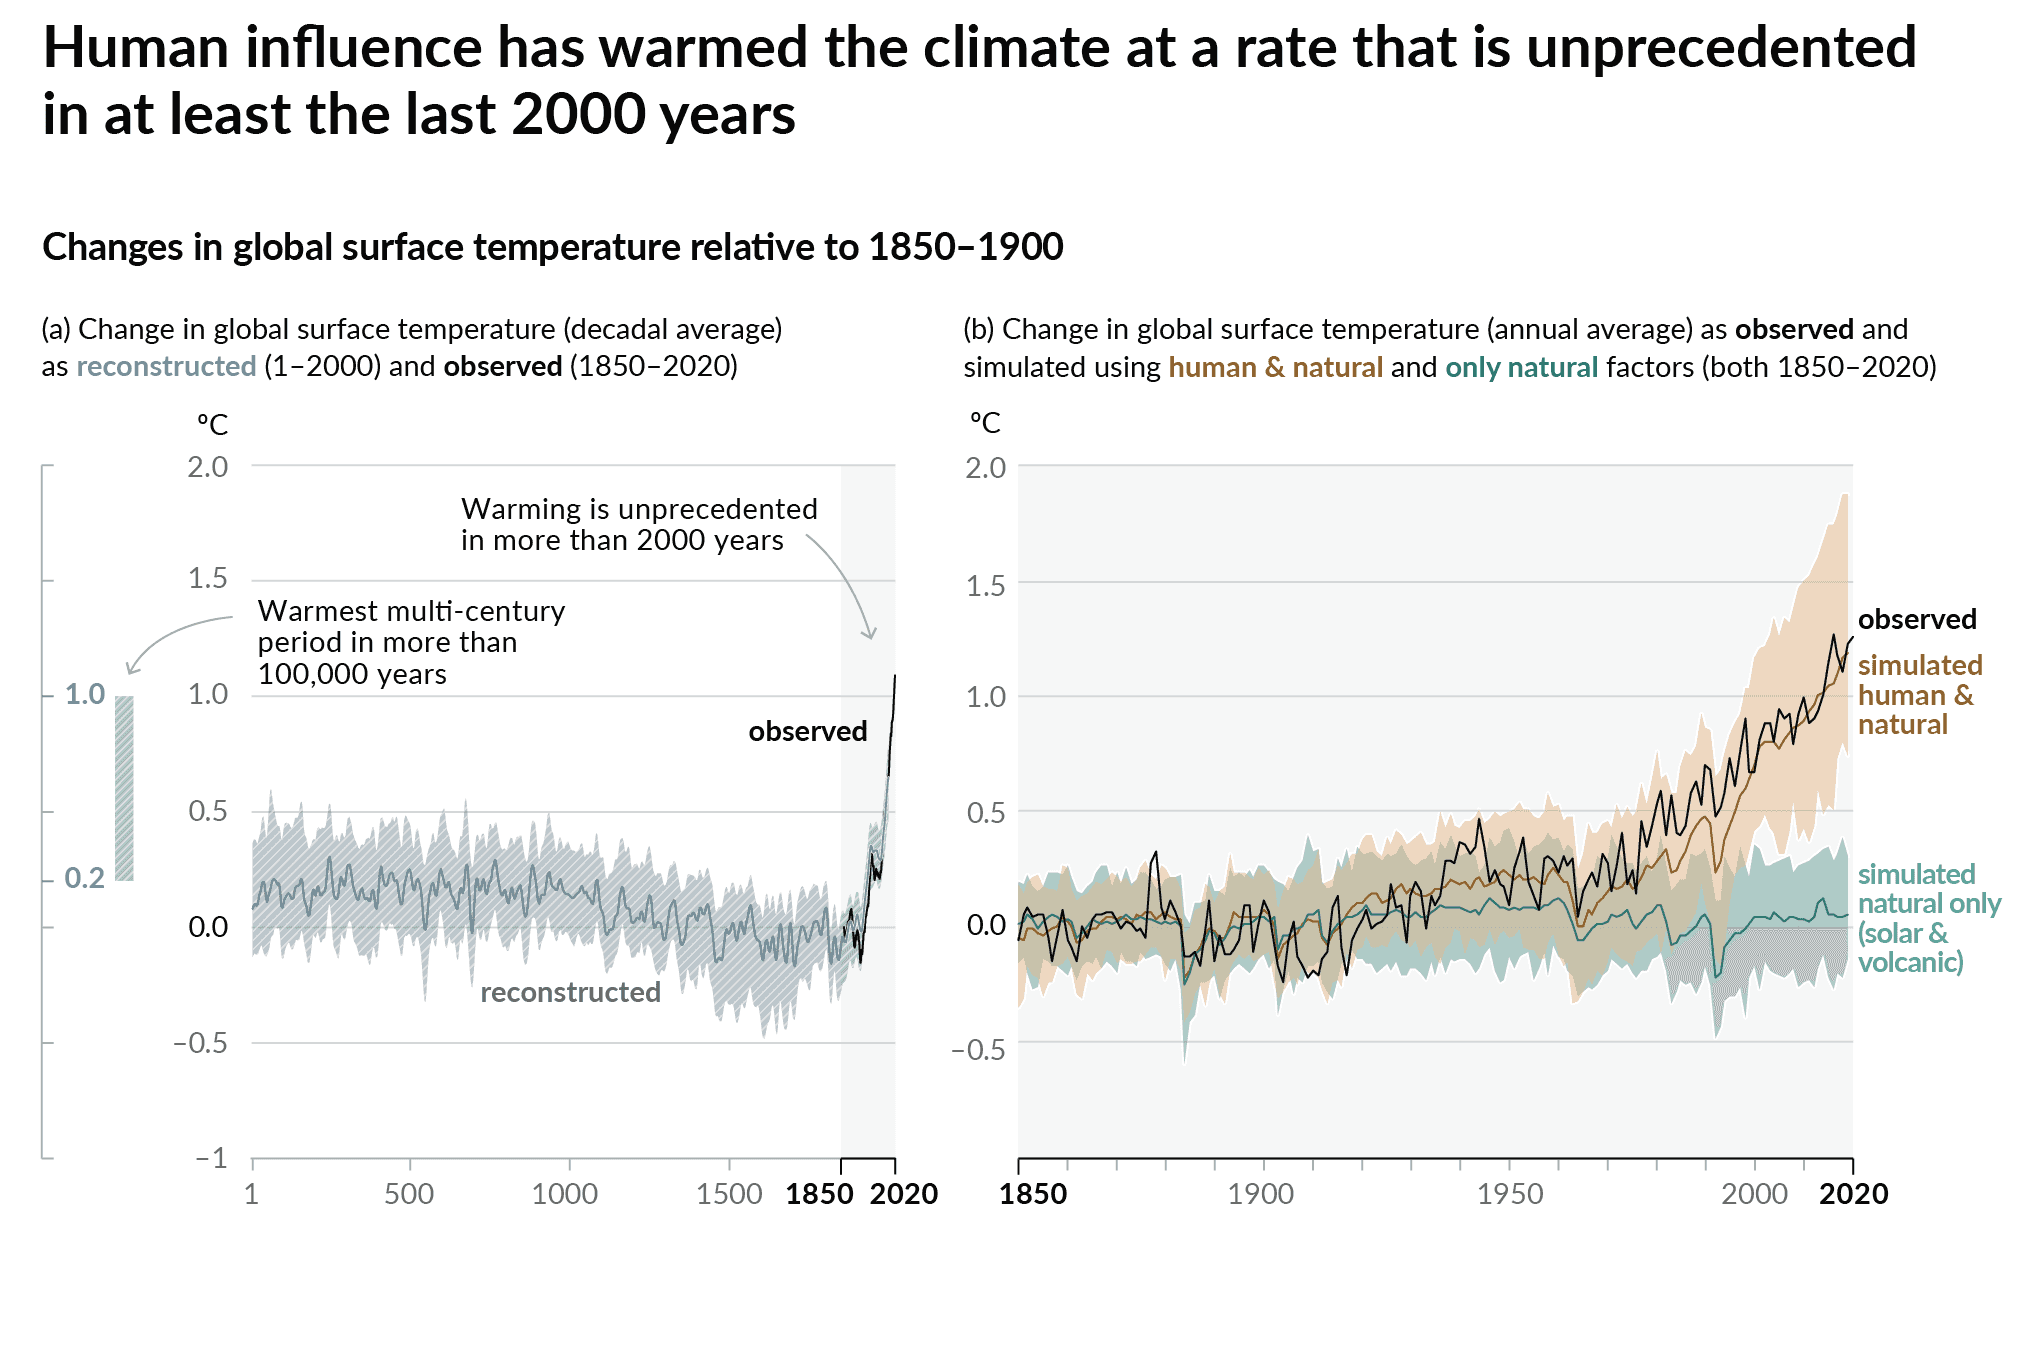Image resolution: width=2031 pixels, height=1345 pixels.
Task: Click the gray 'reconstructed' word in panel (a) caption
Action: [166, 367]
